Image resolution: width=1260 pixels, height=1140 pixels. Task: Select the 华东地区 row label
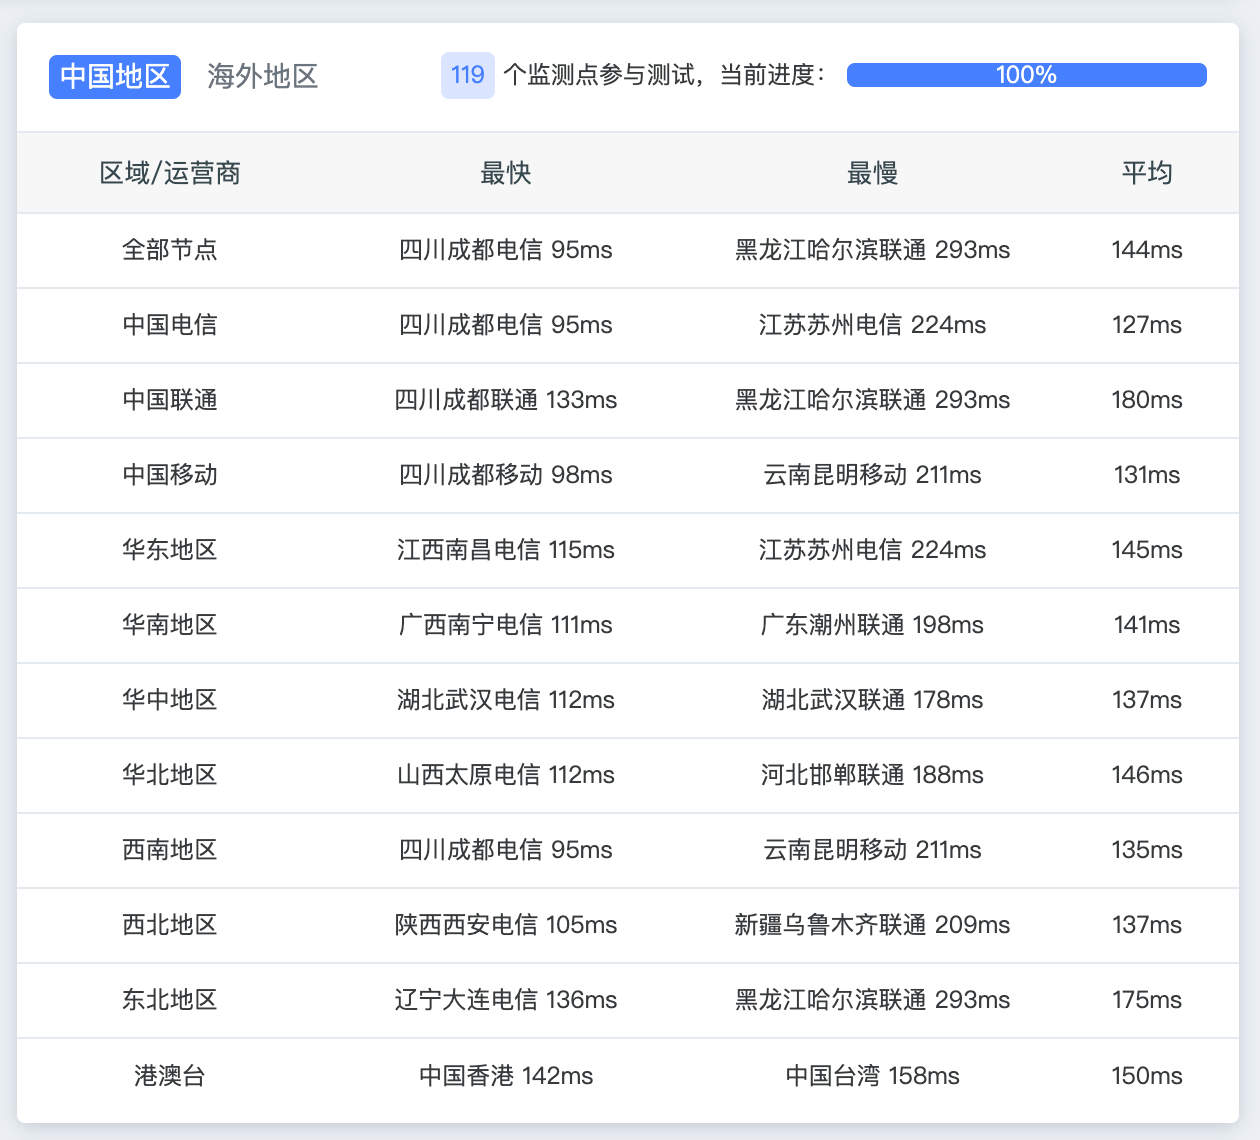tap(170, 549)
